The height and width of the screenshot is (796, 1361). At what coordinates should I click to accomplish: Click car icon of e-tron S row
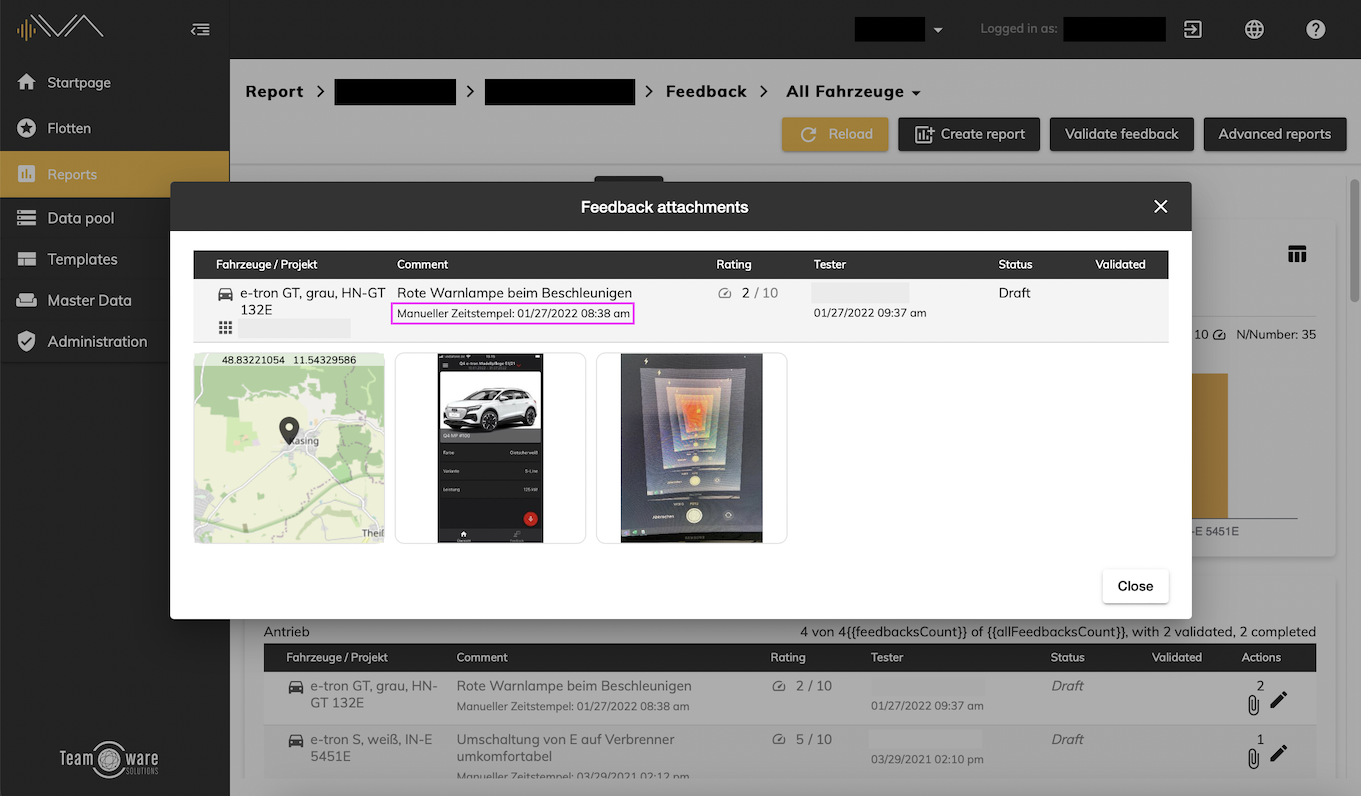[x=296, y=741]
